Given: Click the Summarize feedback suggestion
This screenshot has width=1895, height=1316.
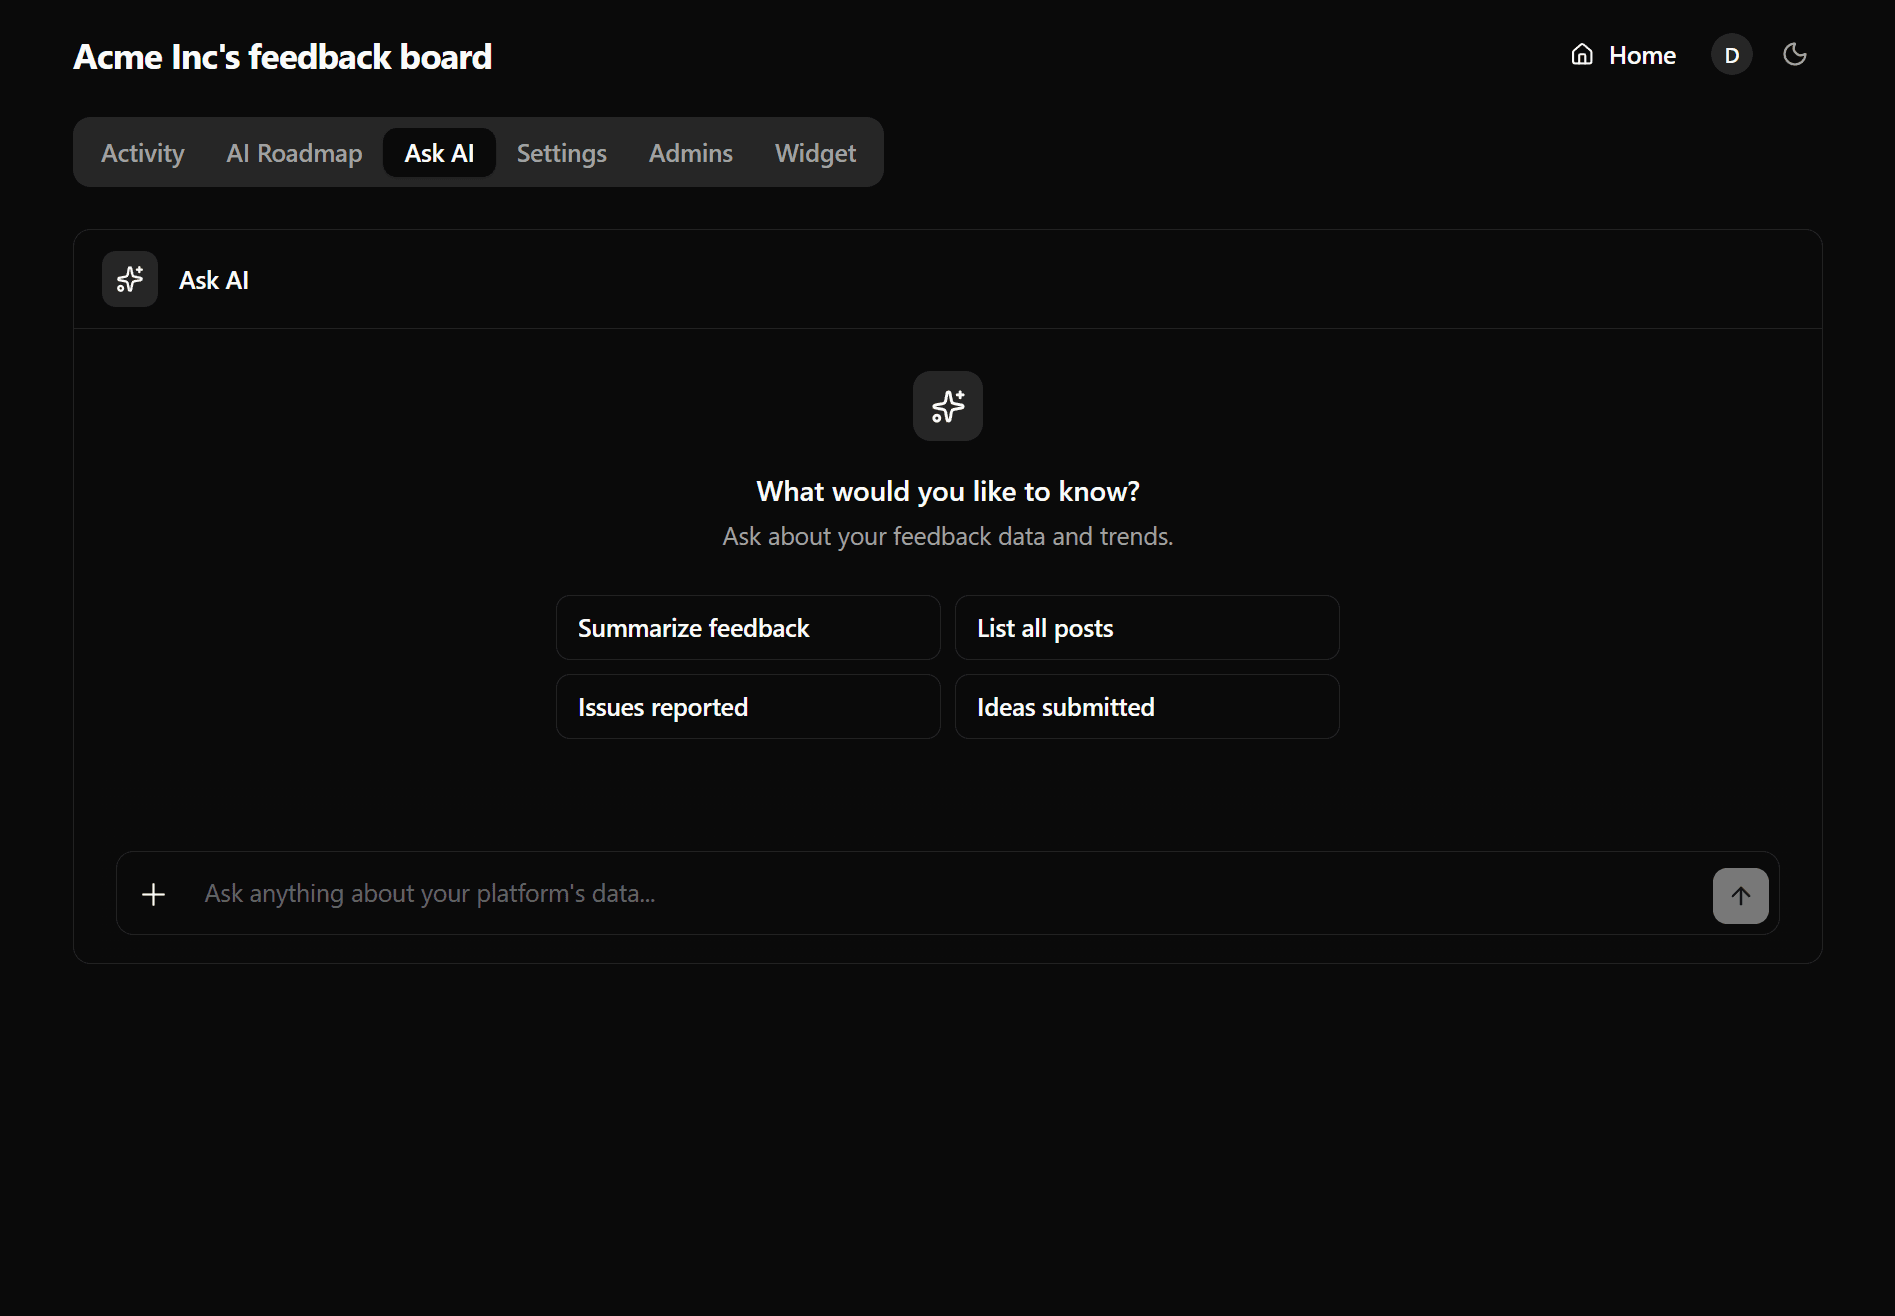Looking at the screenshot, I should click(747, 627).
